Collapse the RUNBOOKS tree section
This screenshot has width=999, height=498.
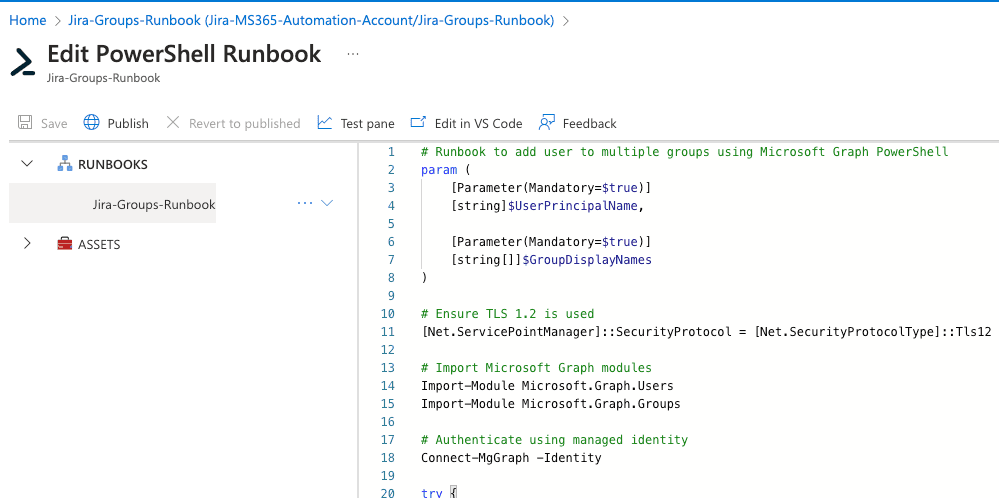pos(27,164)
